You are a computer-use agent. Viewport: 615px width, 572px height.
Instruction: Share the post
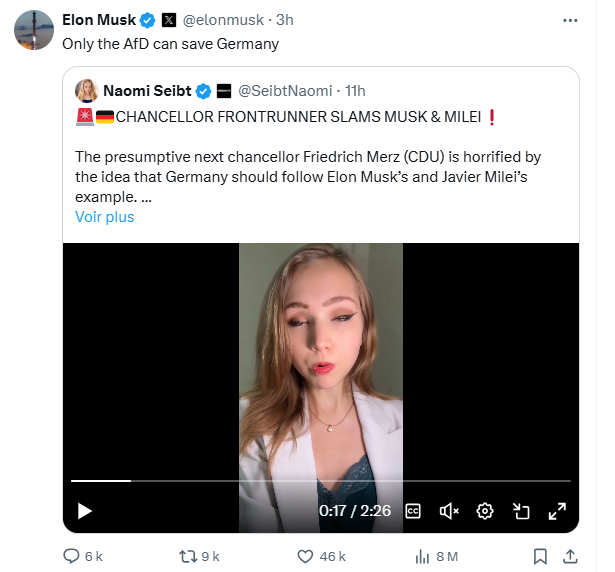pyautogui.click(x=570, y=556)
